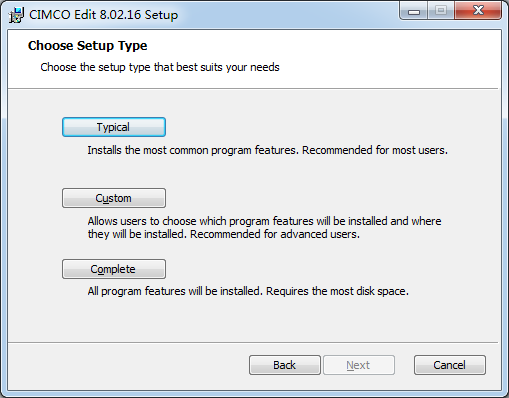The width and height of the screenshot is (509, 398).
Task: Cancel the CIMCO Edit installation
Action: pyautogui.click(x=450, y=365)
